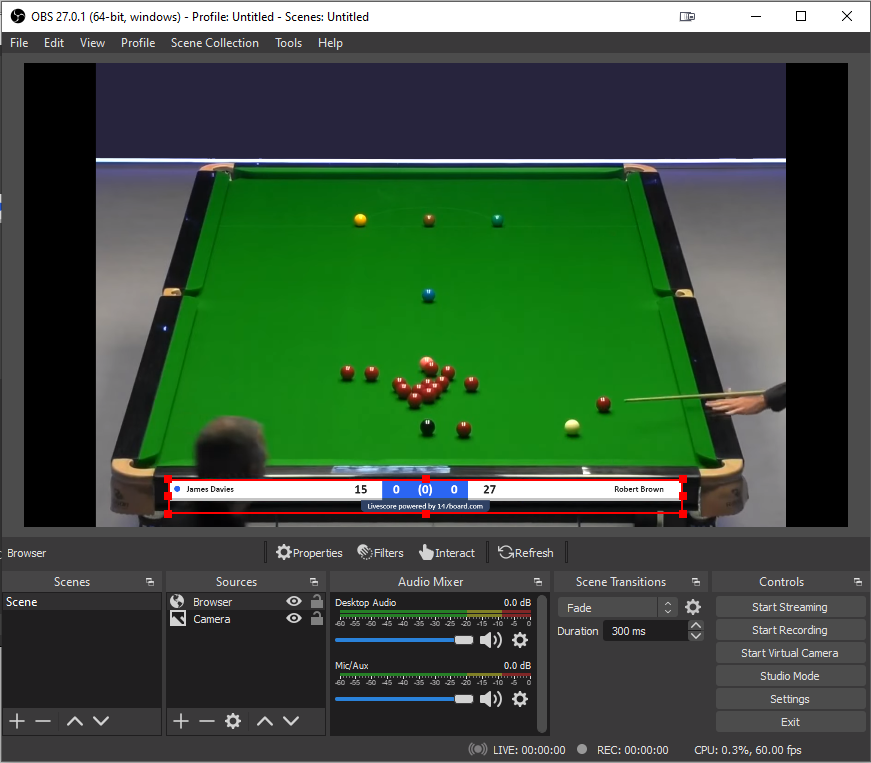Open the Scene Collection menu
Viewport: 871px width, 763px height.
(x=215, y=42)
